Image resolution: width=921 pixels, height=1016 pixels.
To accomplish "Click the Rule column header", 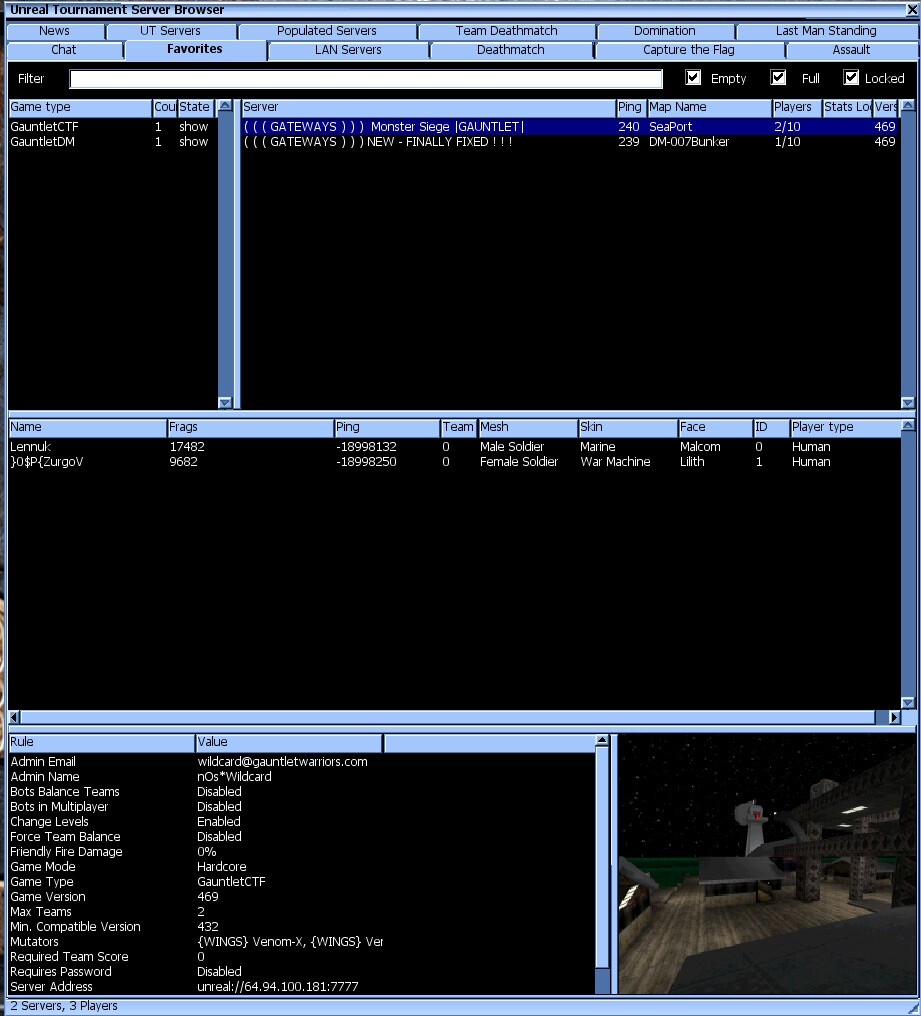I will pyautogui.click(x=101, y=742).
